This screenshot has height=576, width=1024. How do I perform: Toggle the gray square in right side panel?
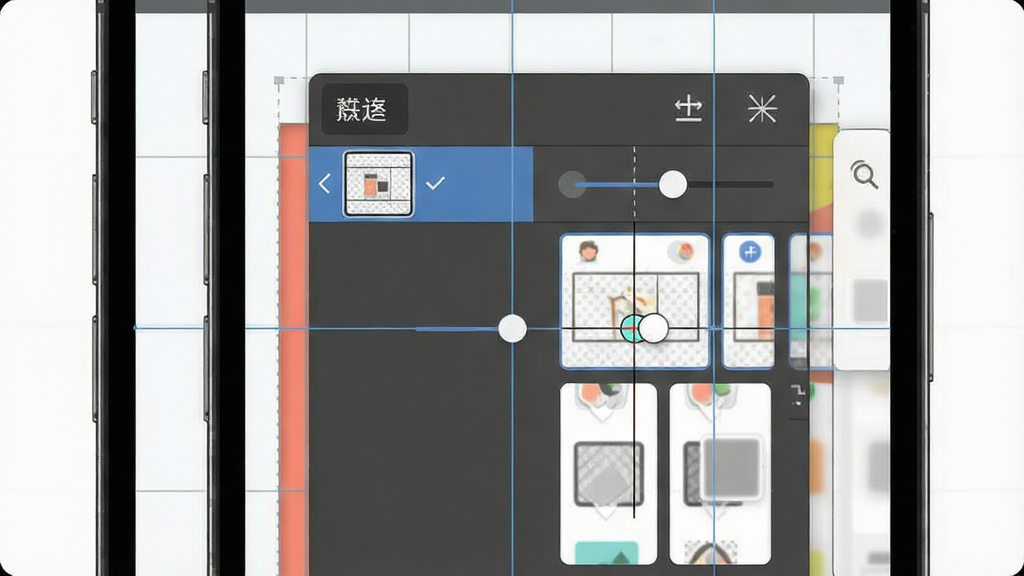click(871, 300)
